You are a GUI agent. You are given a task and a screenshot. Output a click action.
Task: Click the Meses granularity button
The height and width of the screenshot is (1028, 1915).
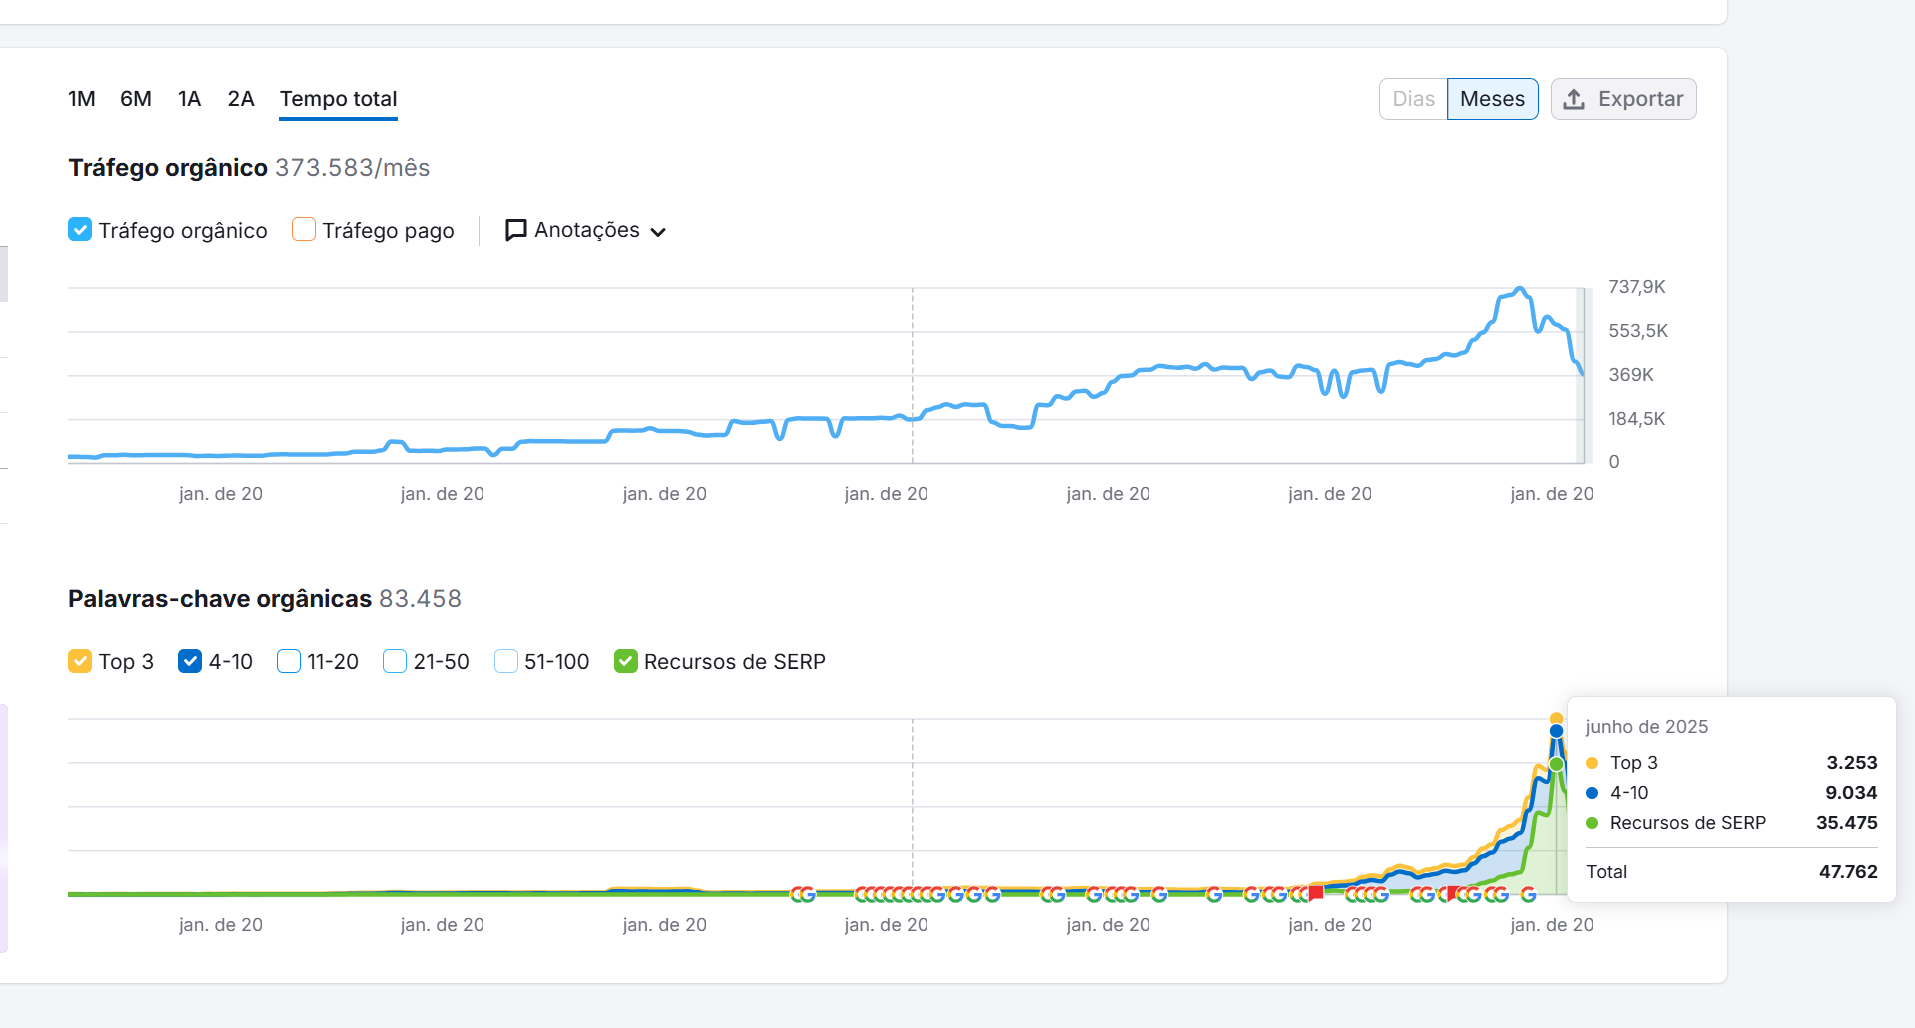[1492, 99]
